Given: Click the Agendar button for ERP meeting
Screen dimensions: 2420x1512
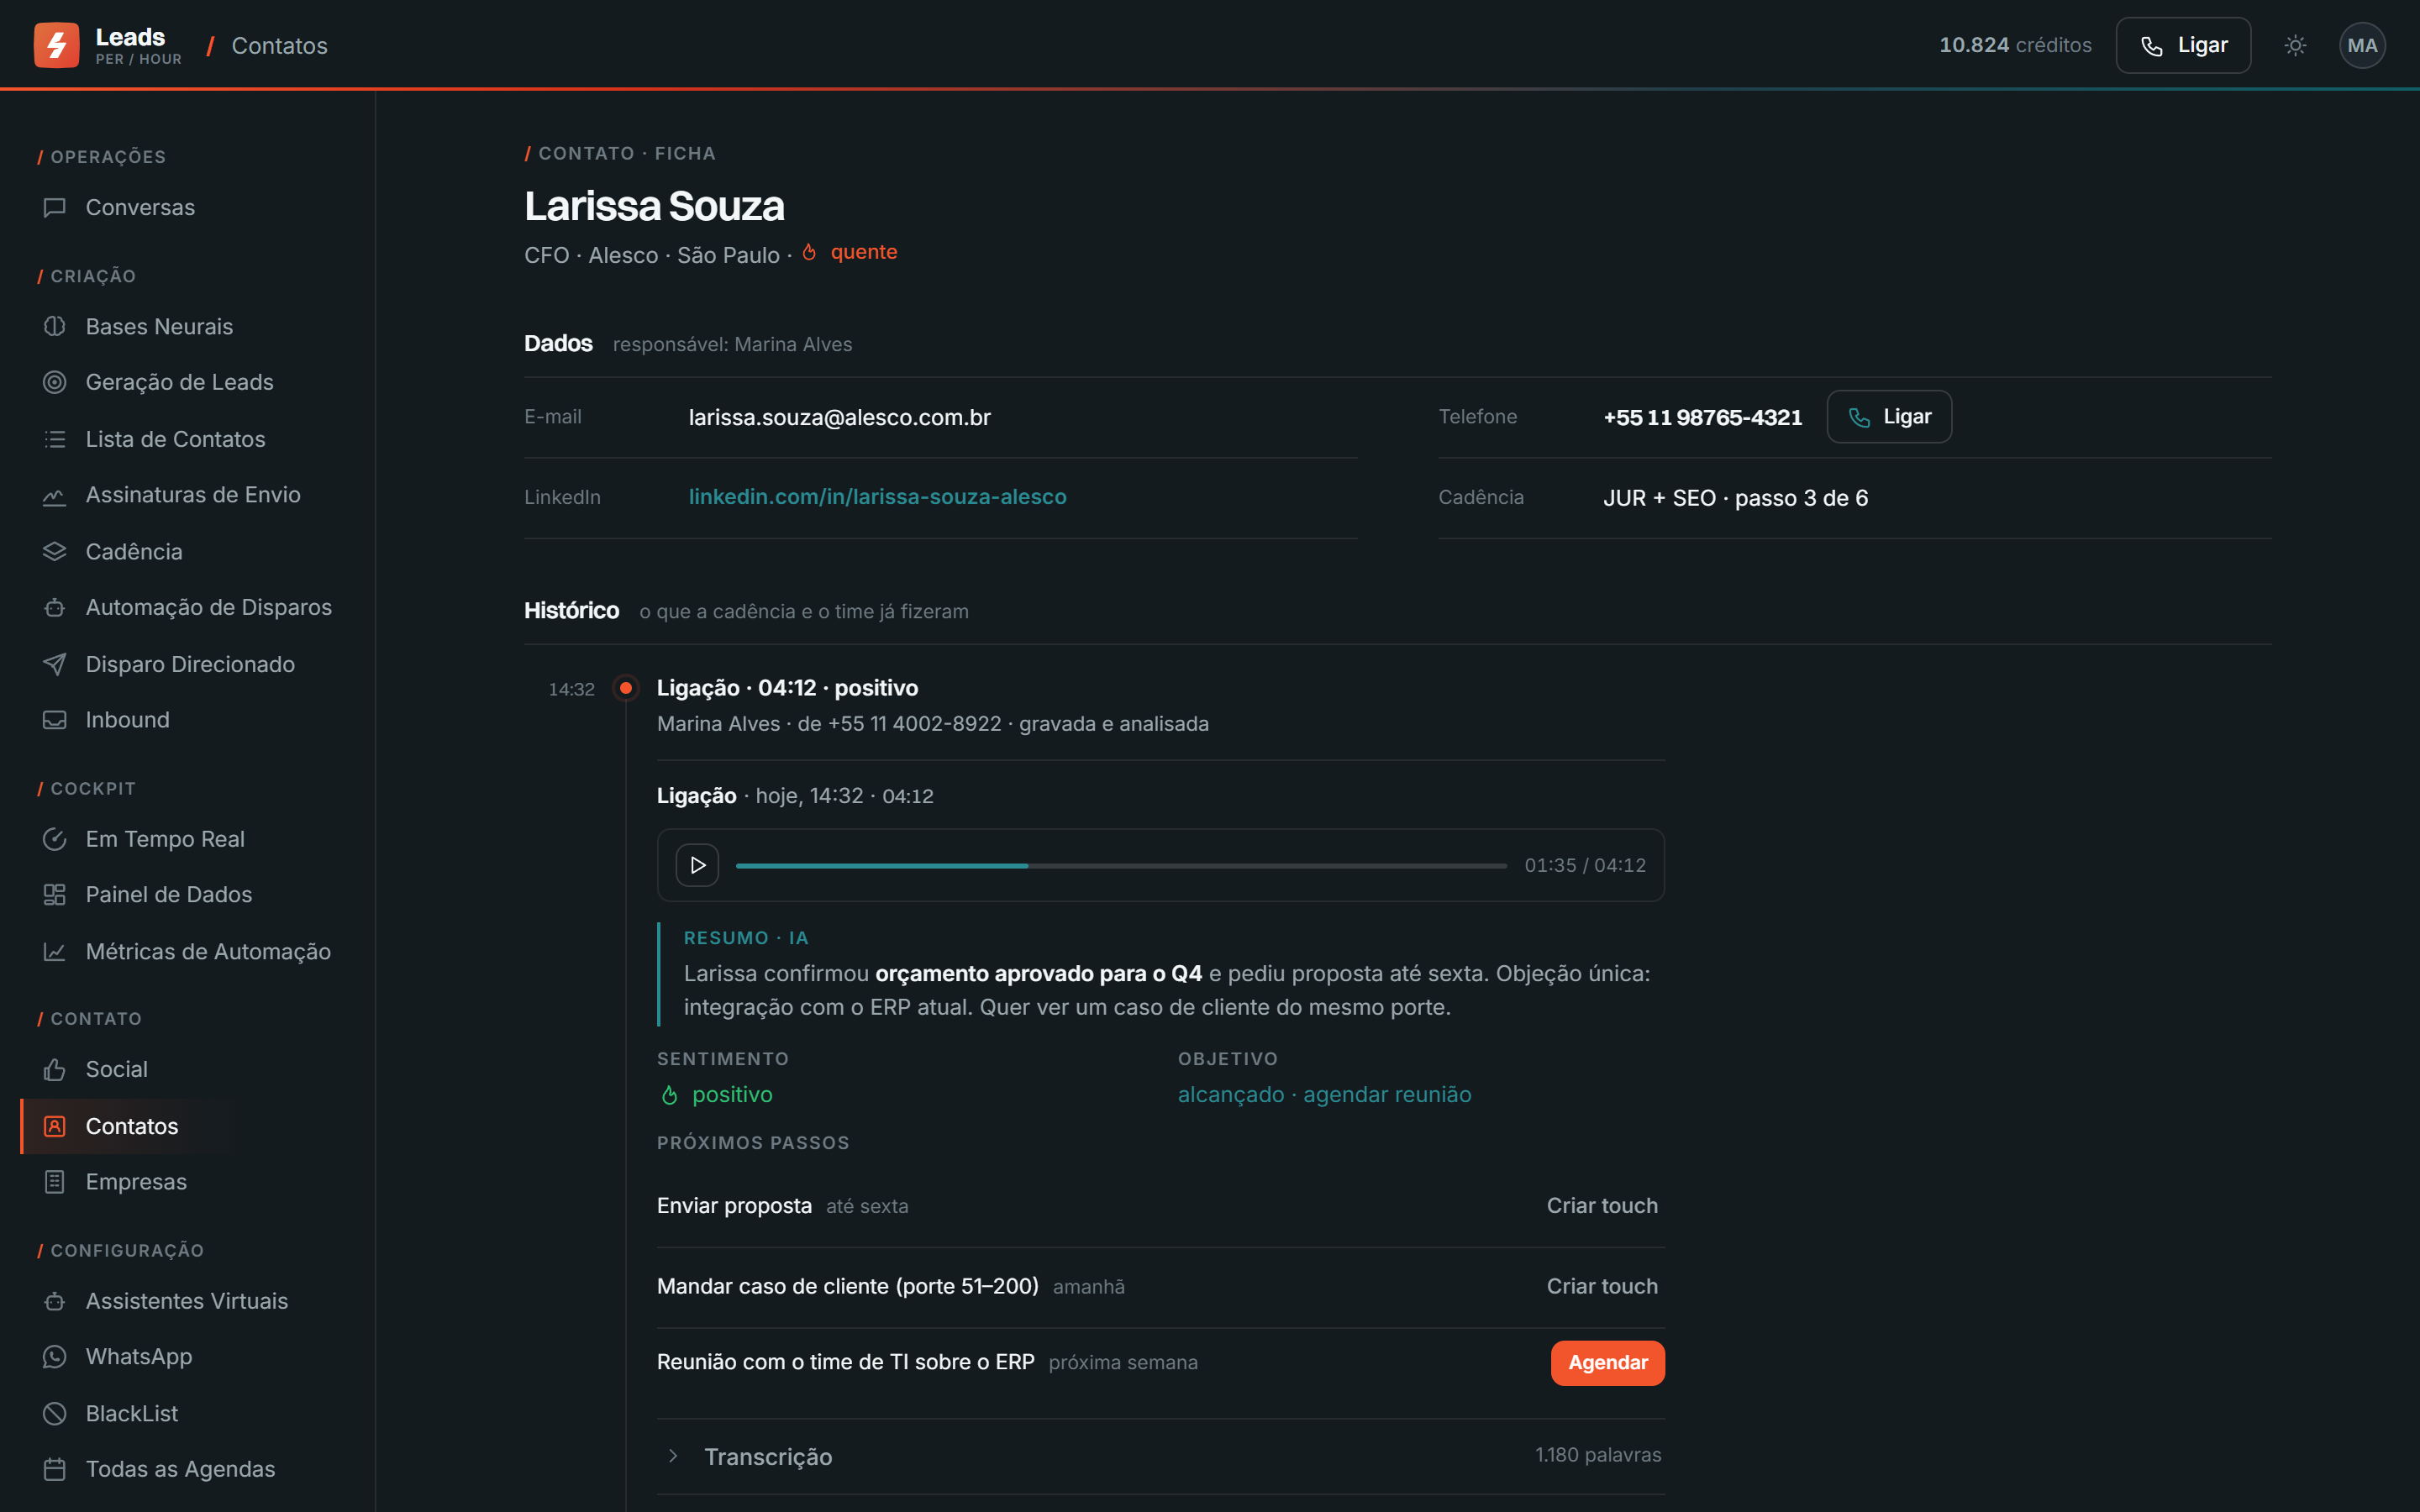Looking at the screenshot, I should click(1607, 1362).
